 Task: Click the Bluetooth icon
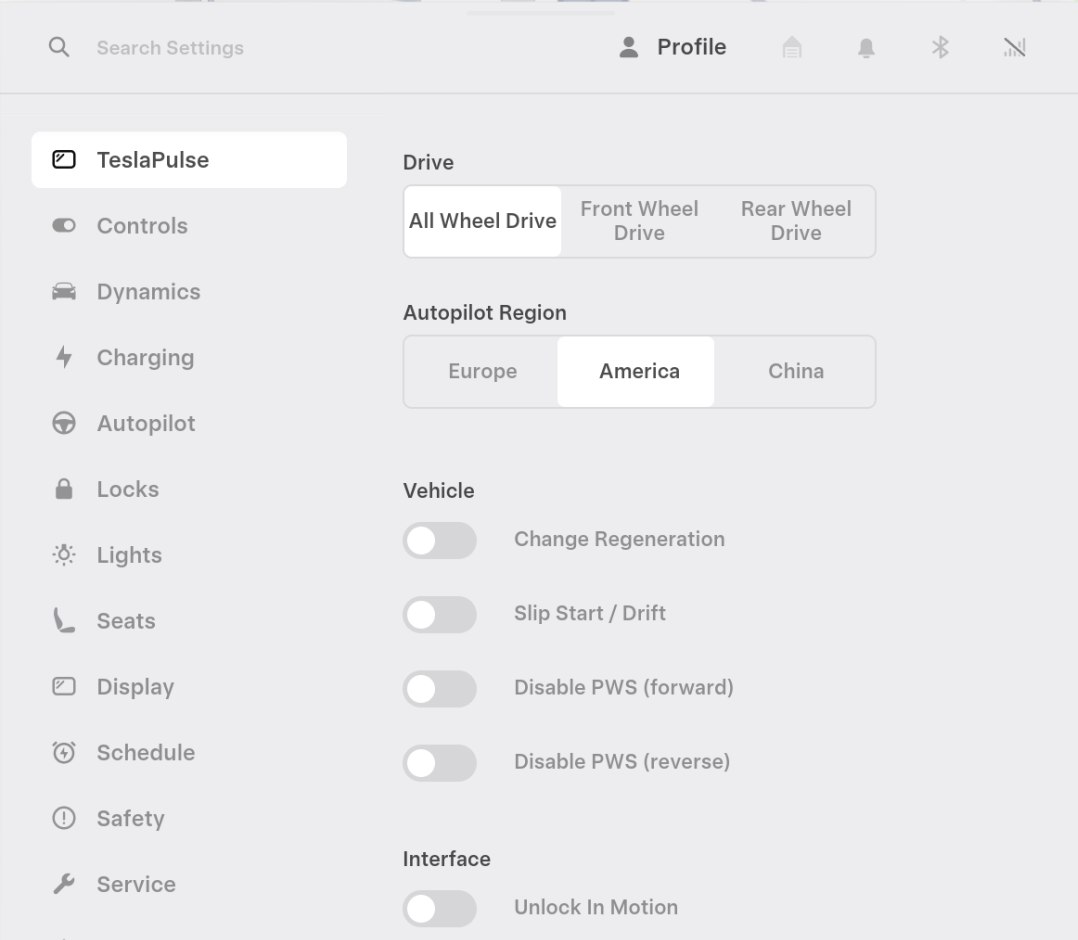point(940,47)
